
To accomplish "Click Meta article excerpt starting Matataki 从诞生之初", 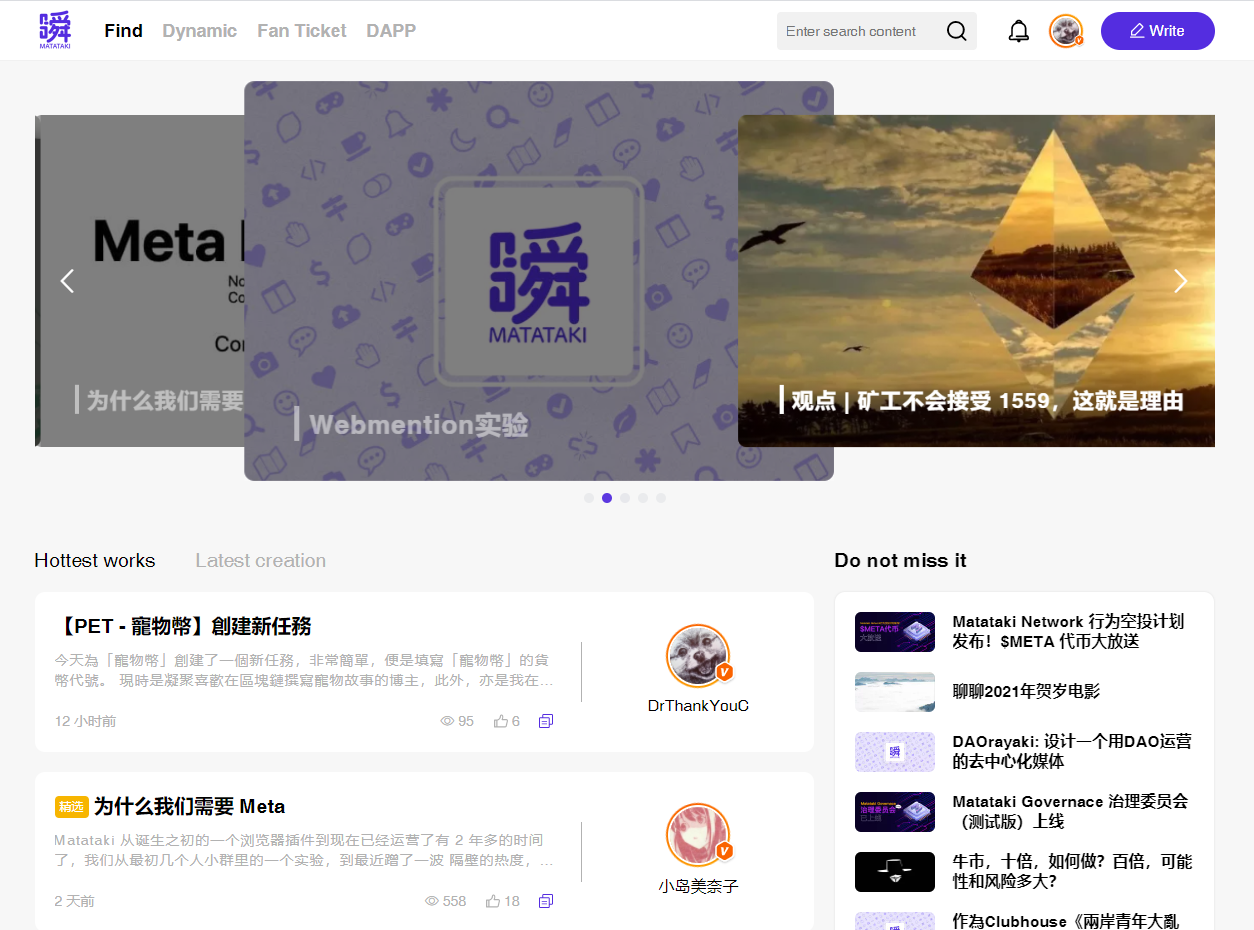I will 304,850.
